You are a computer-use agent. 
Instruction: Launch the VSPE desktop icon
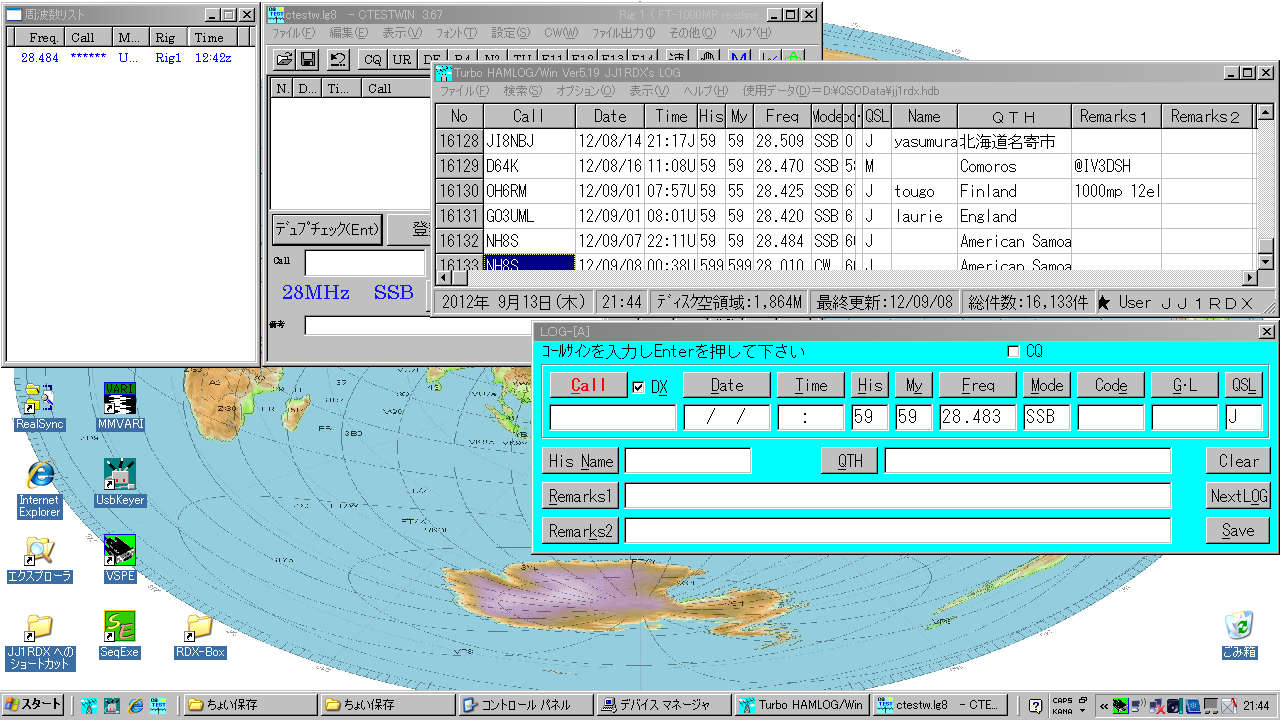120,559
